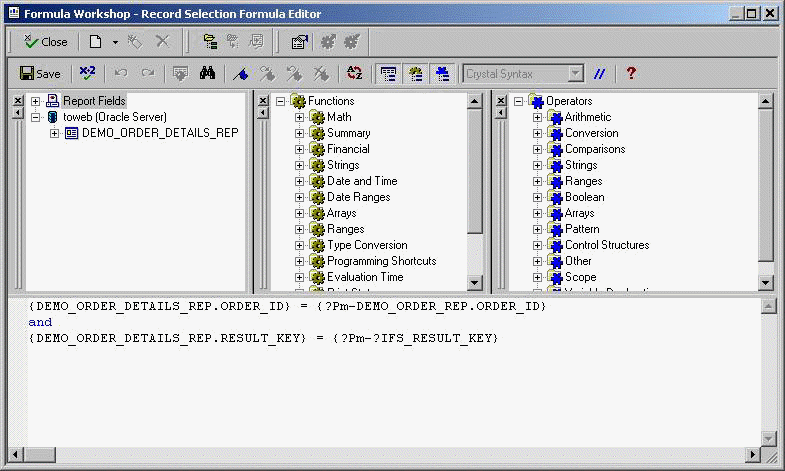The image size is (785, 471).
Task: Click the help question mark icon
Action: pyautogui.click(x=631, y=73)
